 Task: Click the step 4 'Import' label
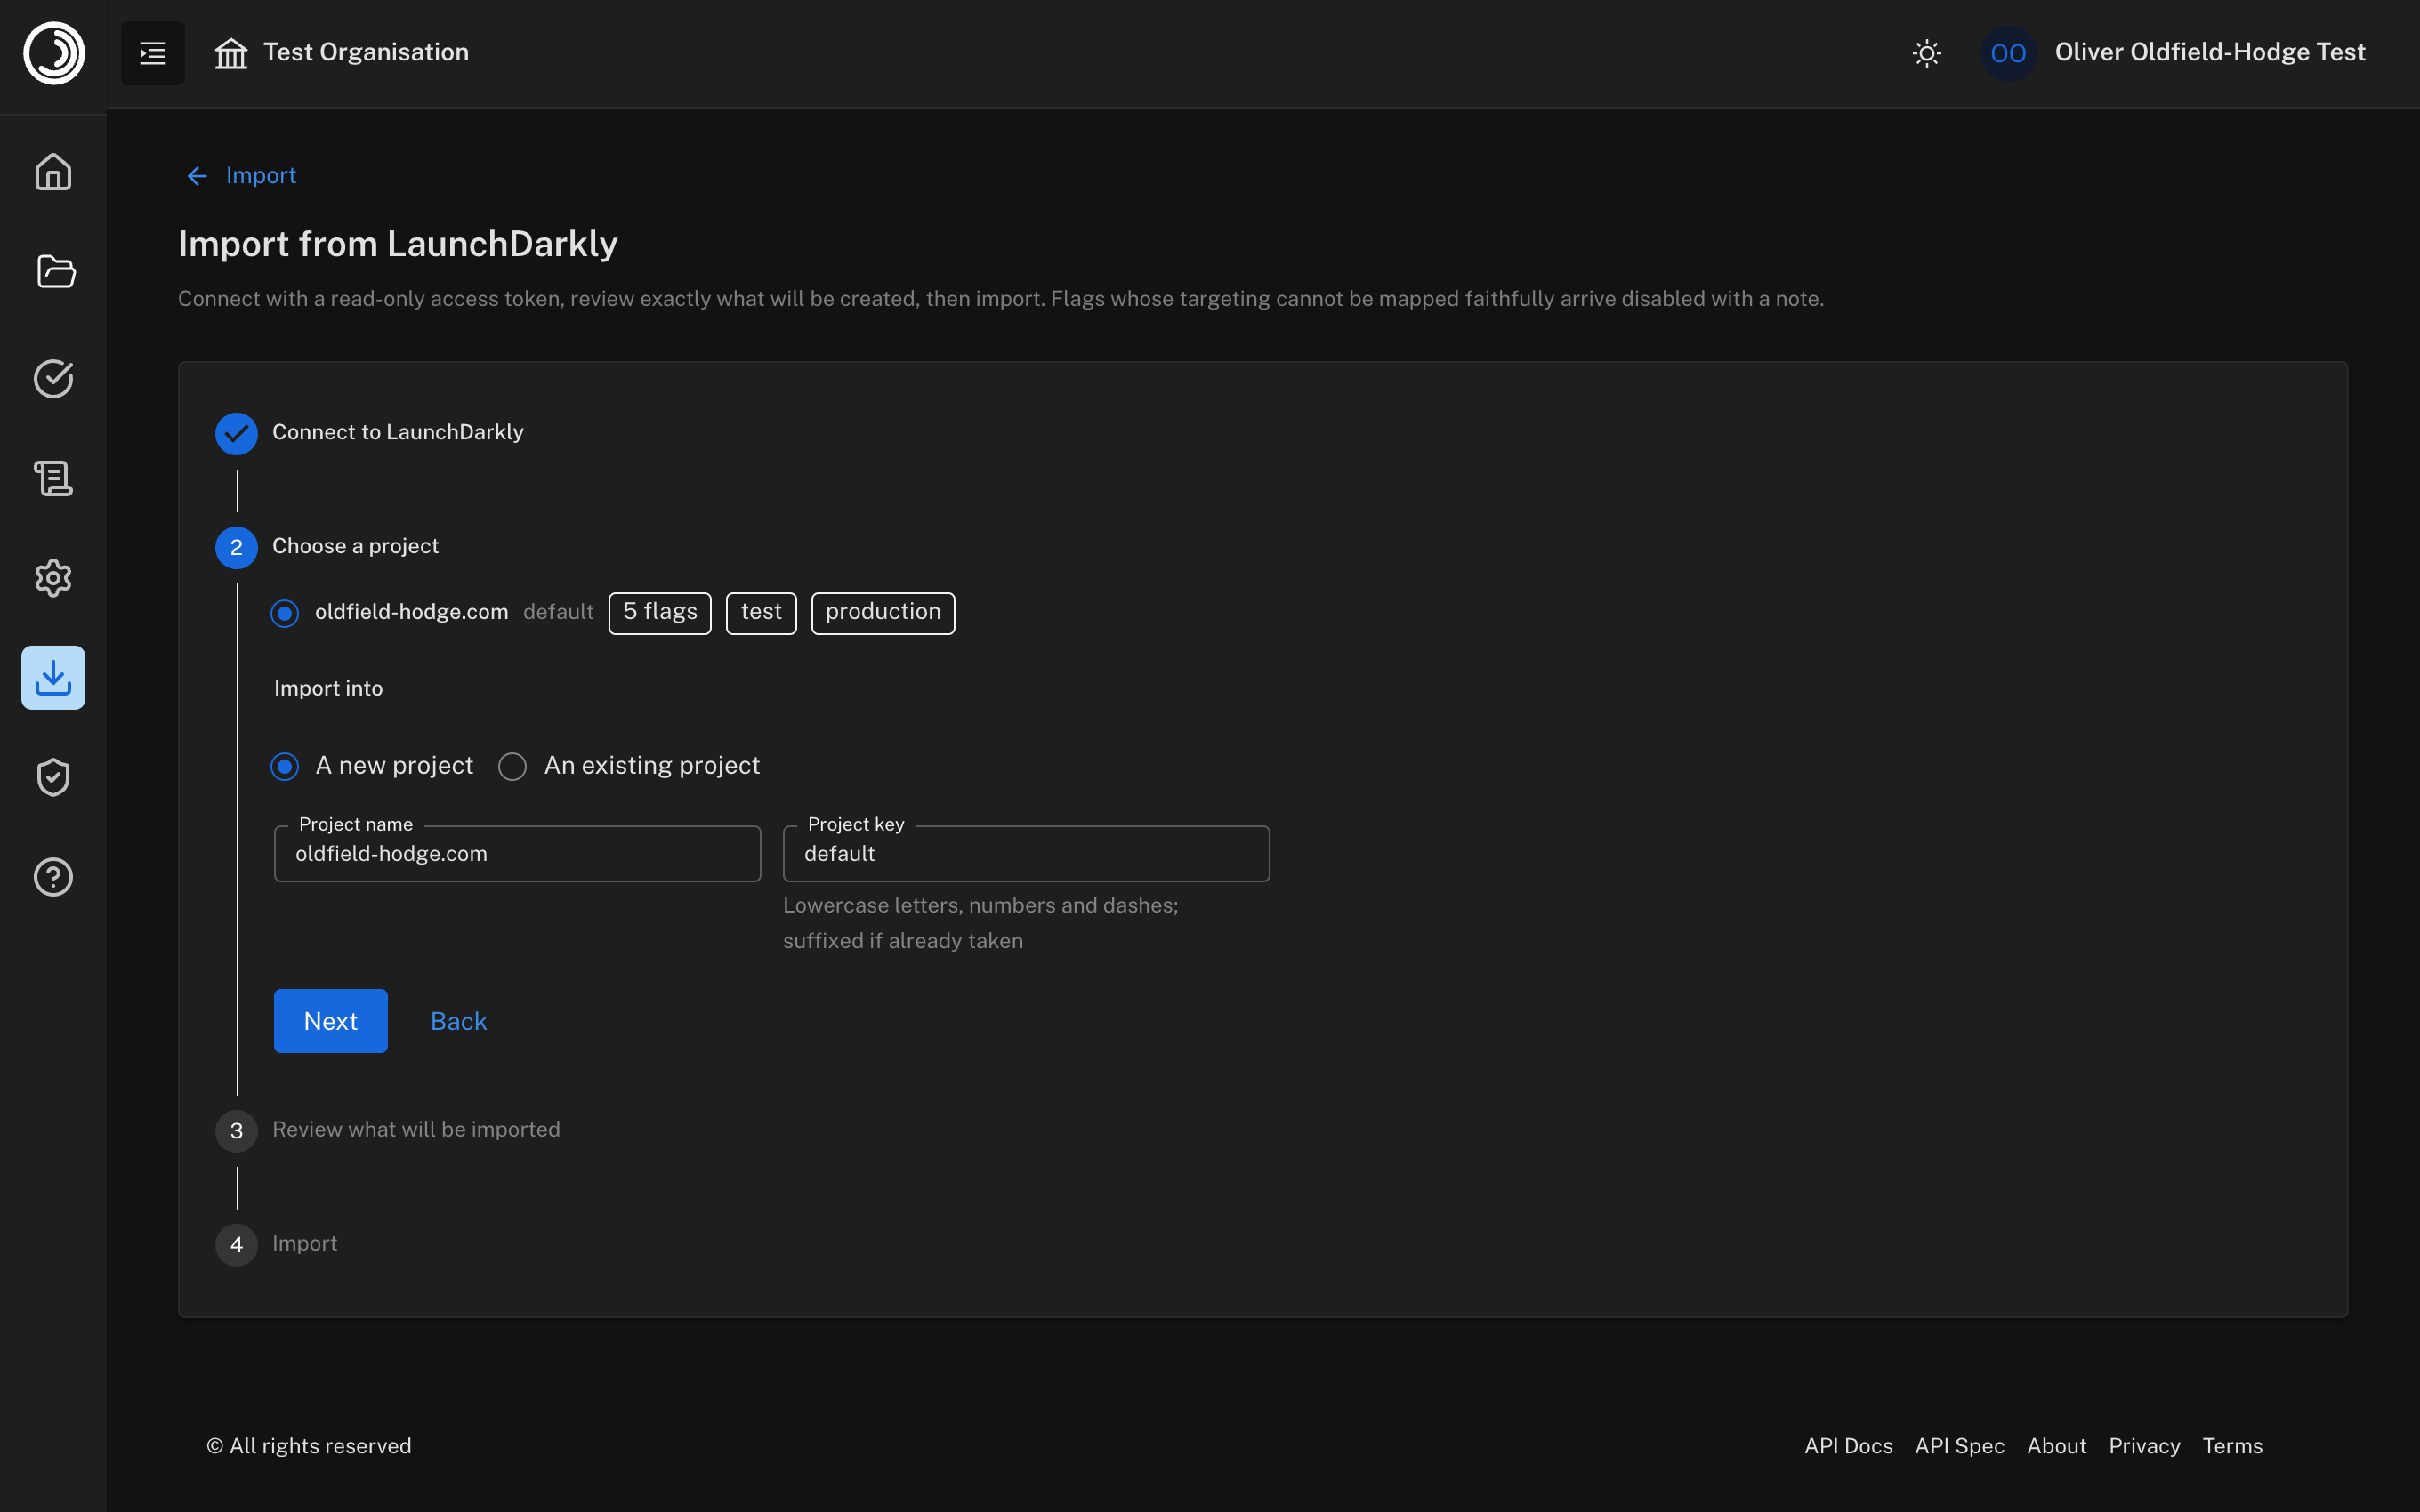click(305, 1243)
